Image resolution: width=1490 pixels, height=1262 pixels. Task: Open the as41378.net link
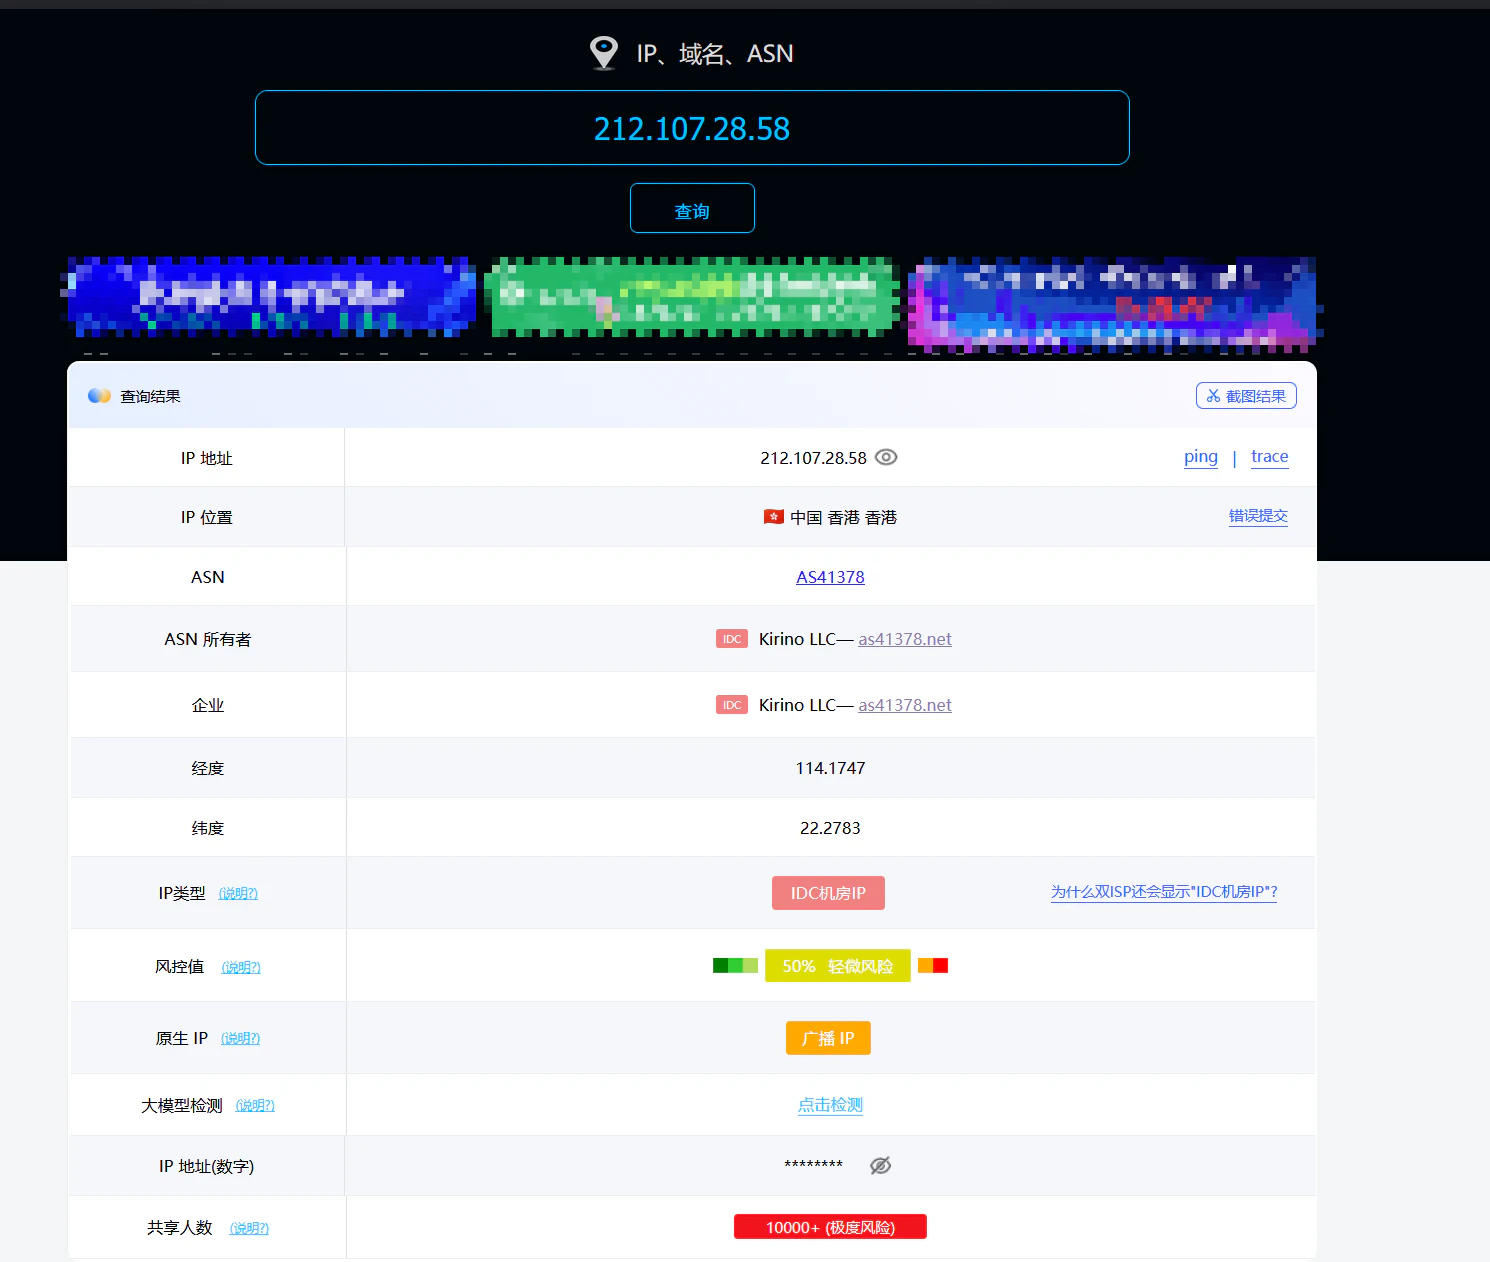tap(905, 638)
